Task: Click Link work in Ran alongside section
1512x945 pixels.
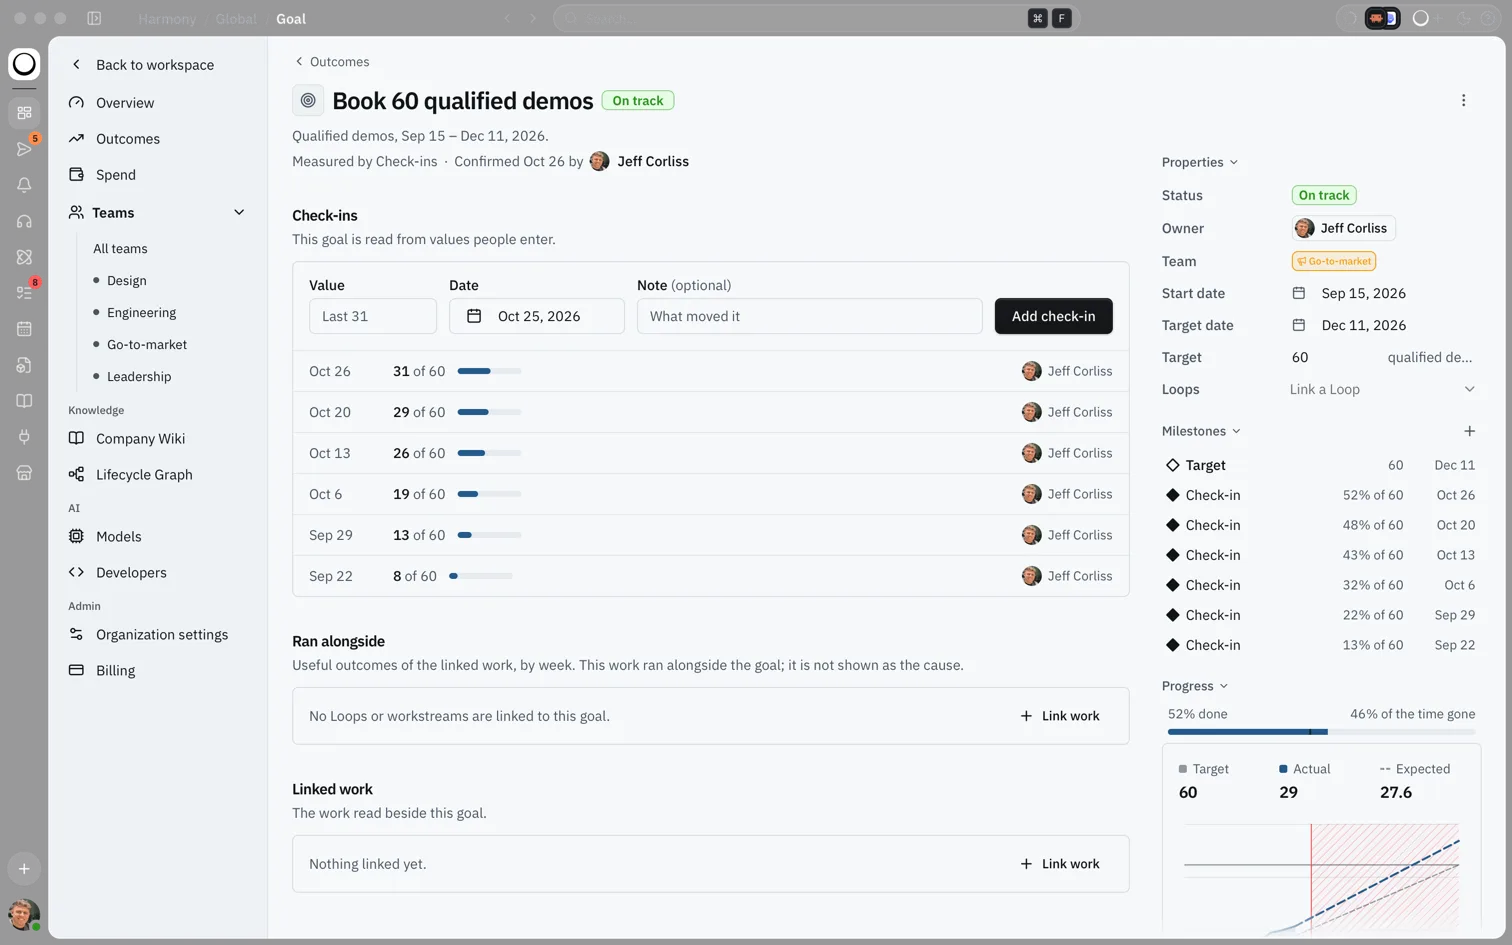Action: click(1060, 716)
